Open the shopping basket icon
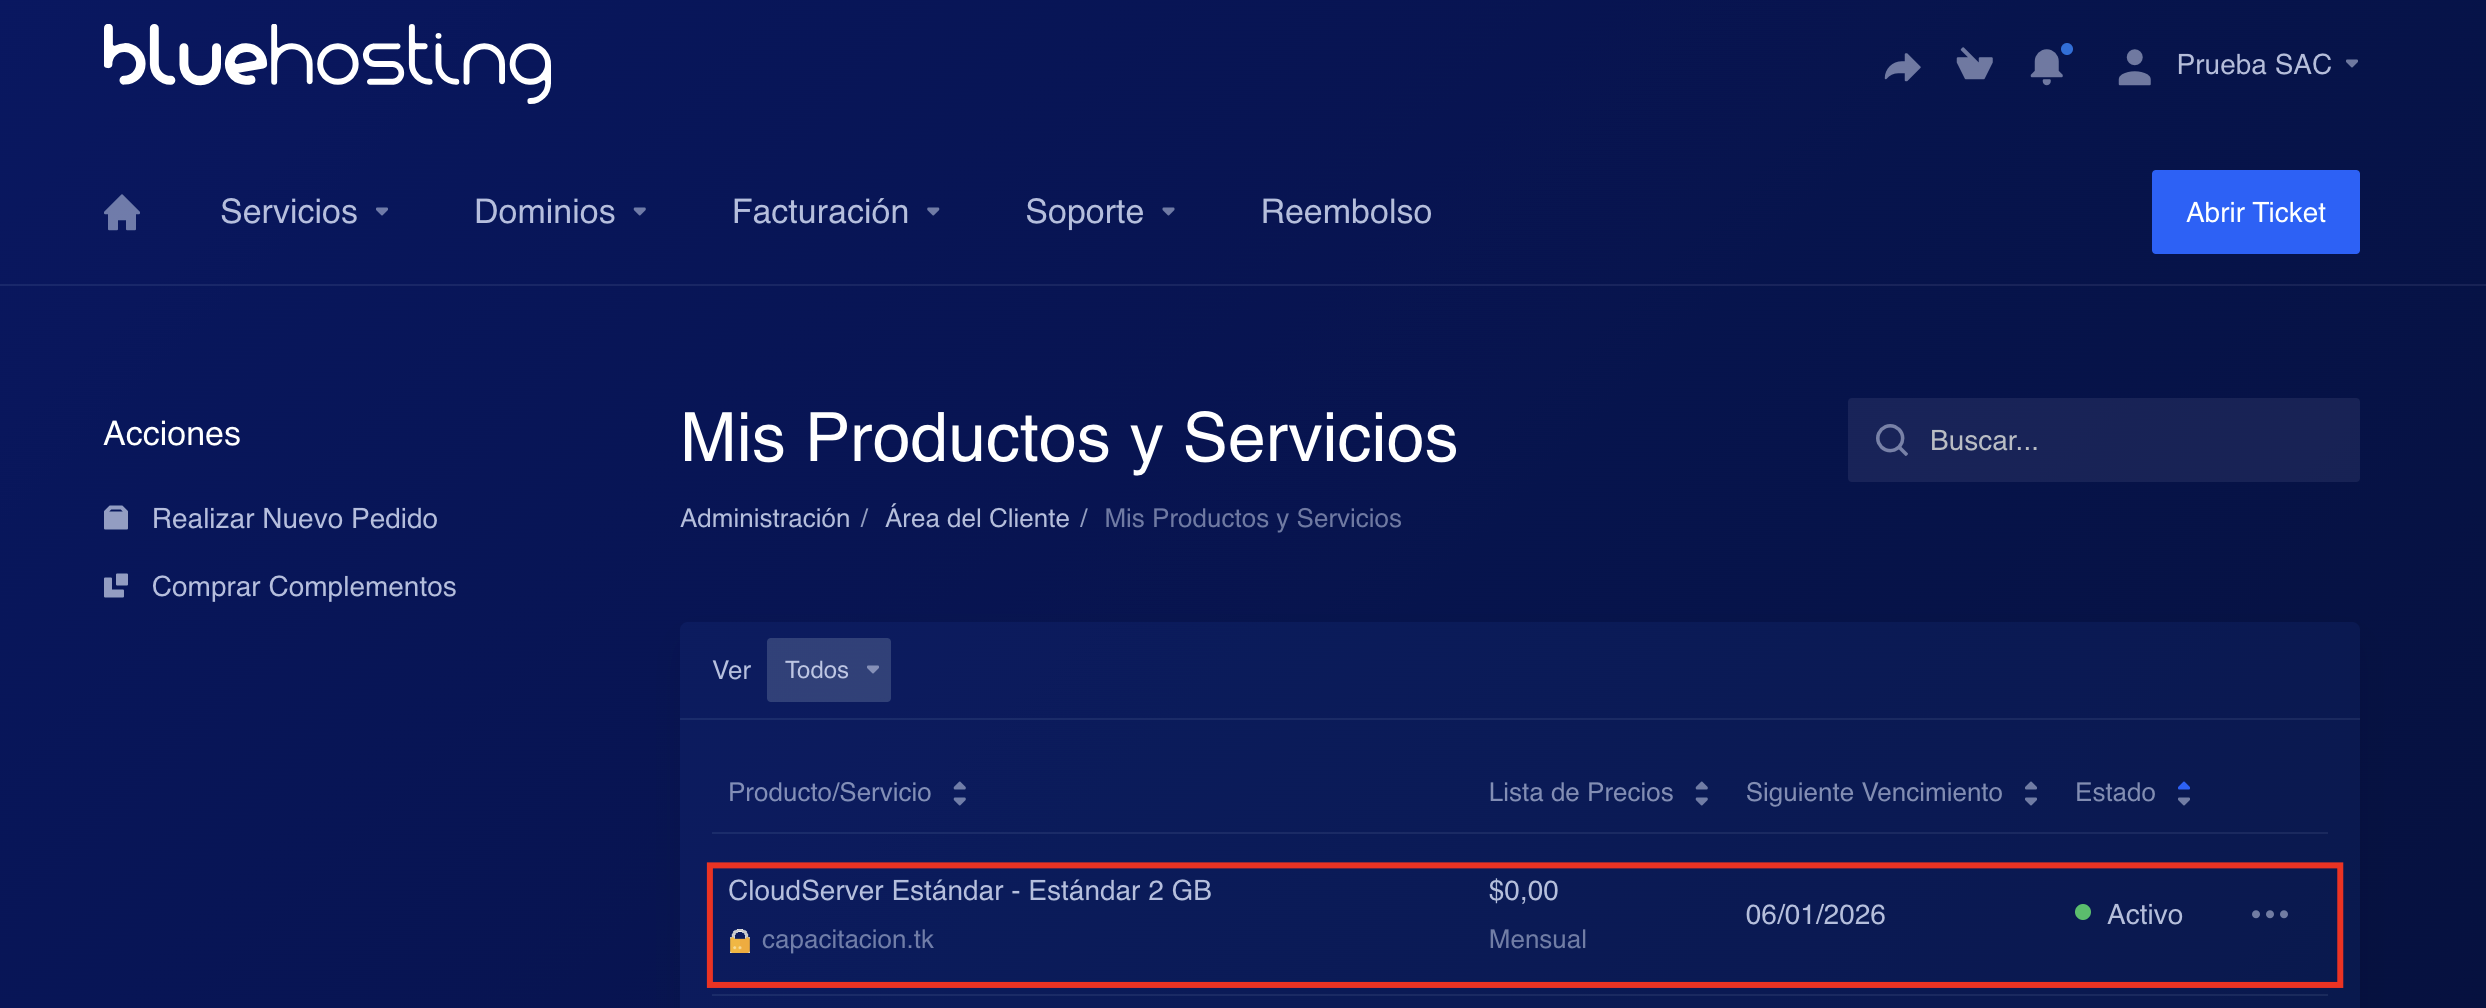 click(x=1974, y=65)
